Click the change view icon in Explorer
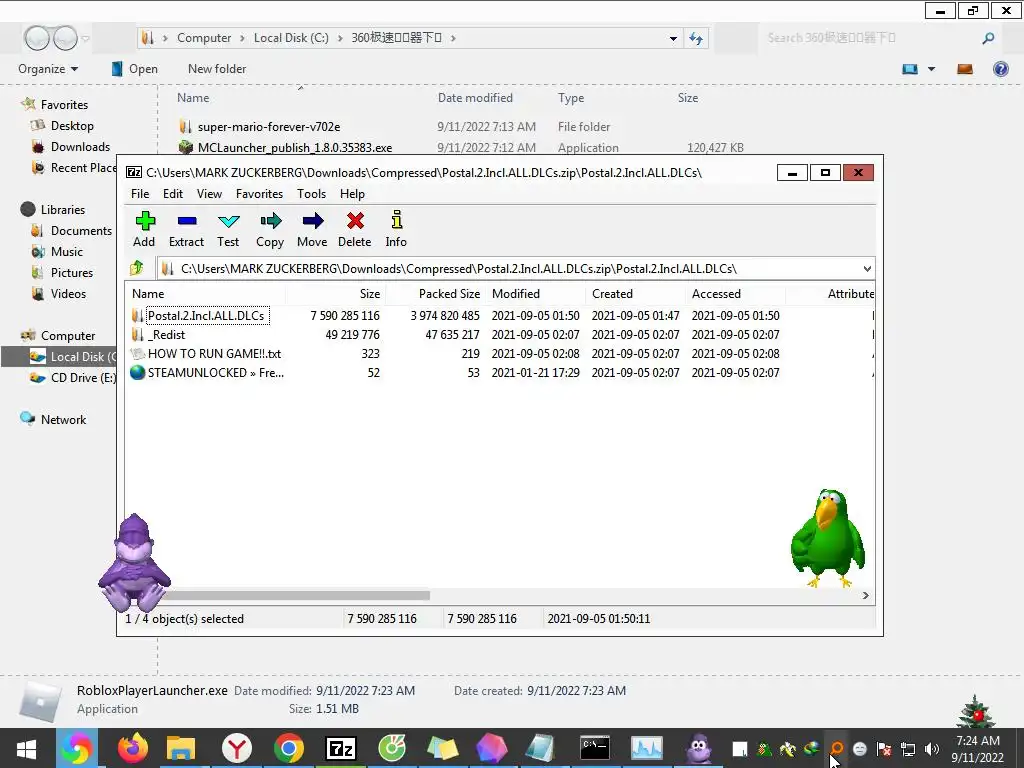Image resolution: width=1024 pixels, height=768 pixels. 910,69
